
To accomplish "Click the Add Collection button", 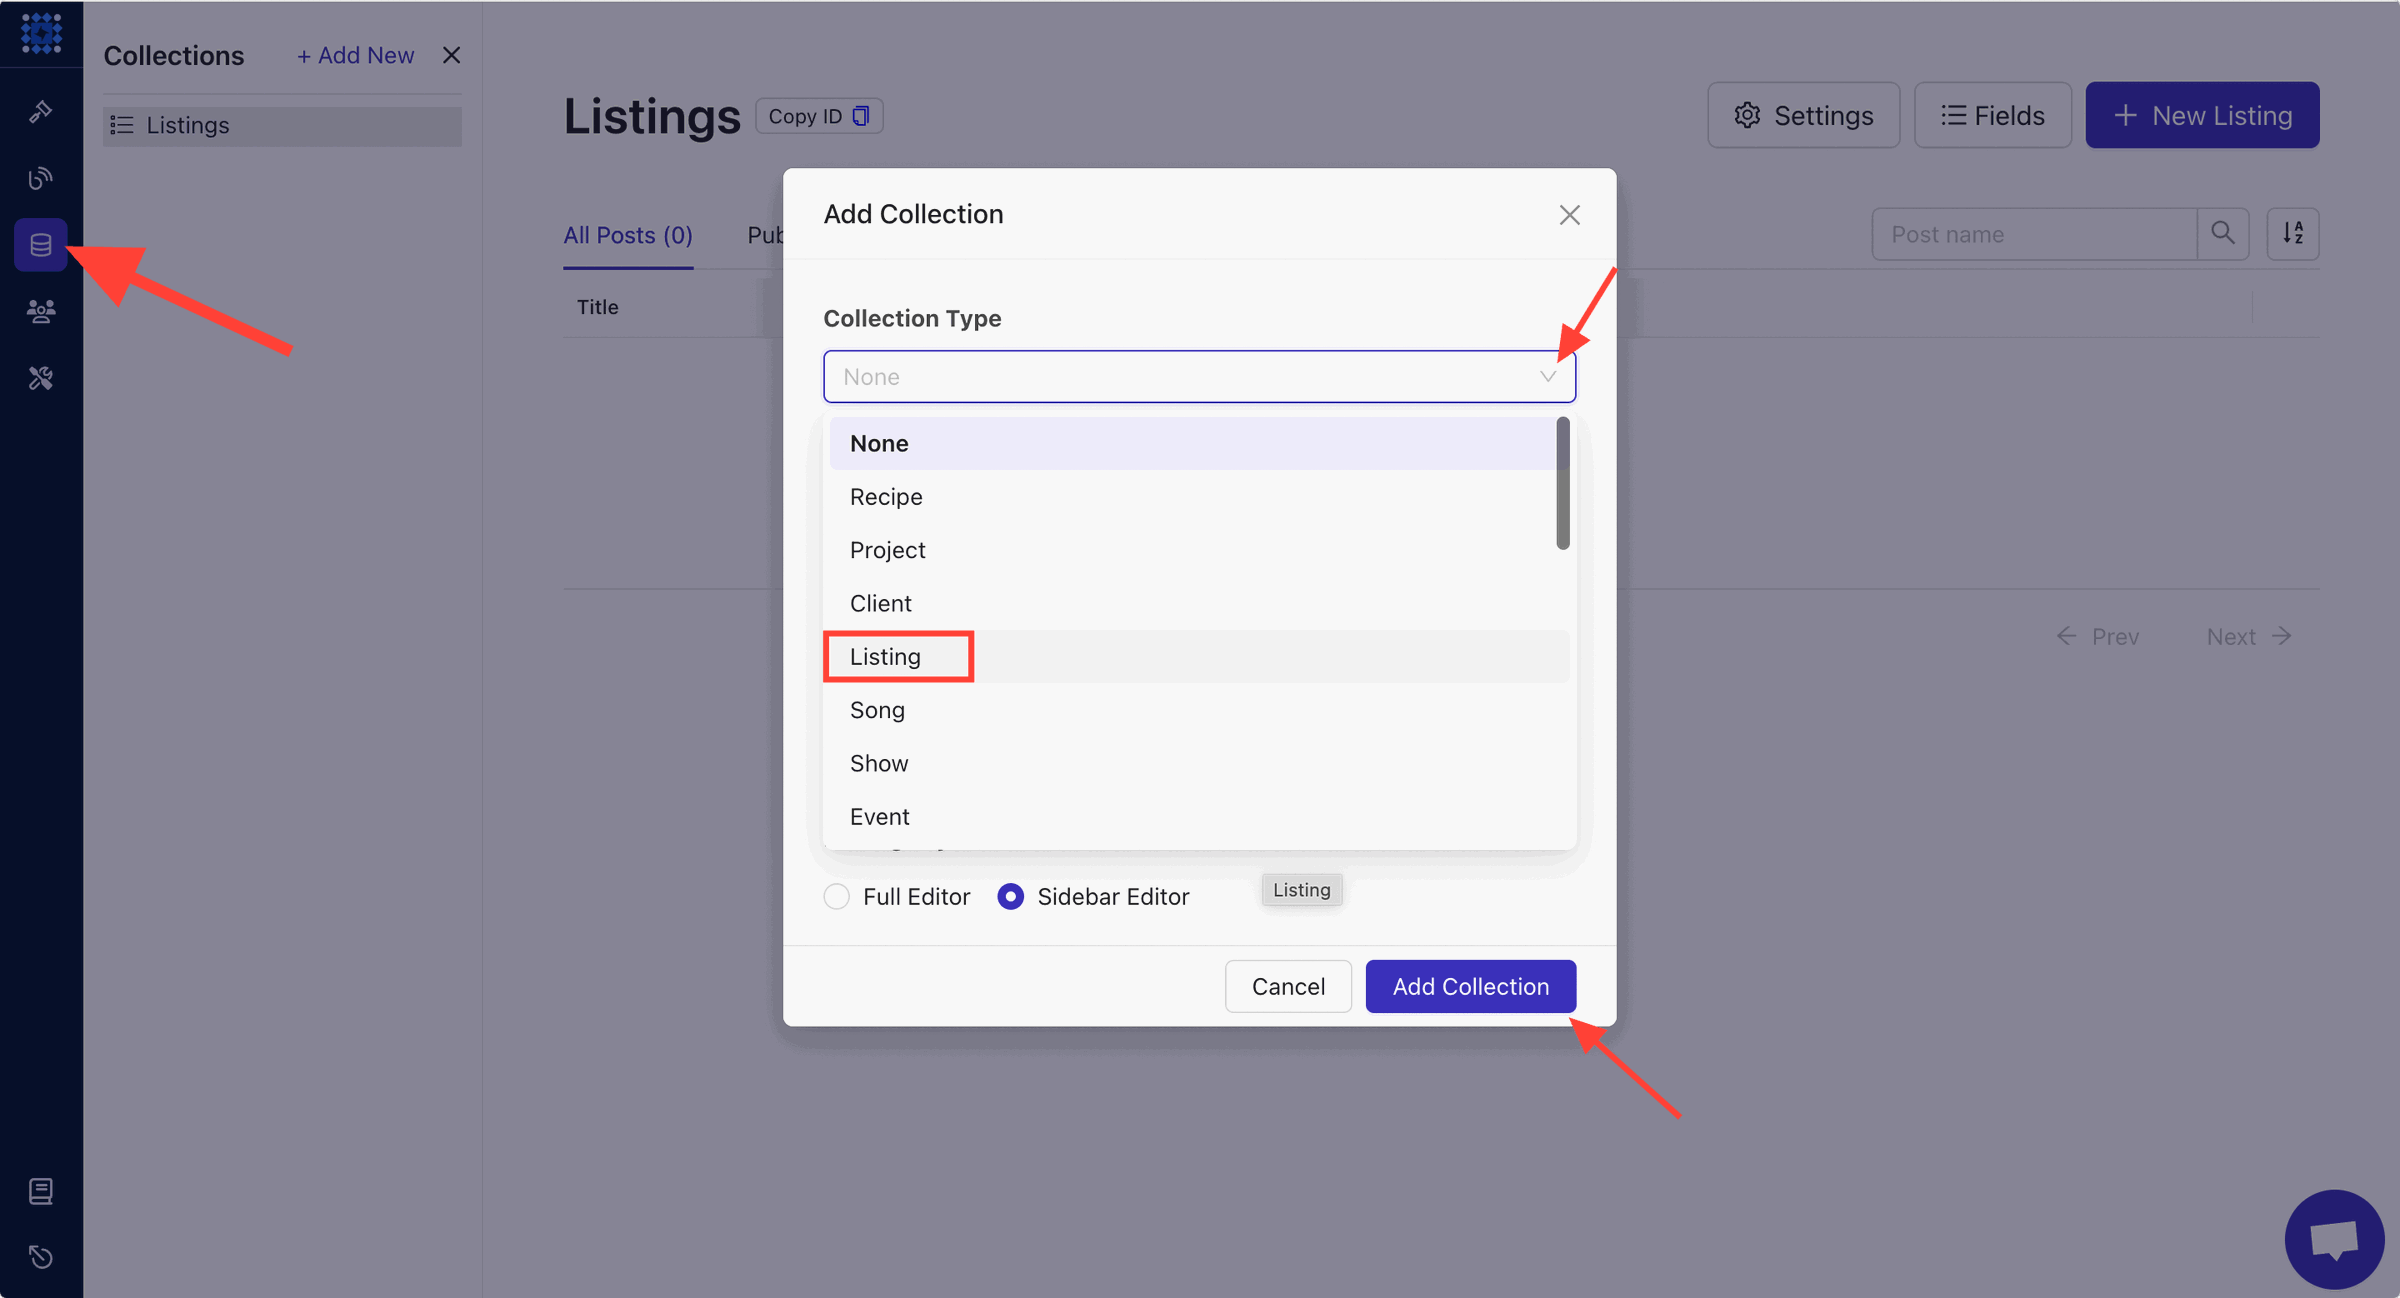I will point(1470,986).
